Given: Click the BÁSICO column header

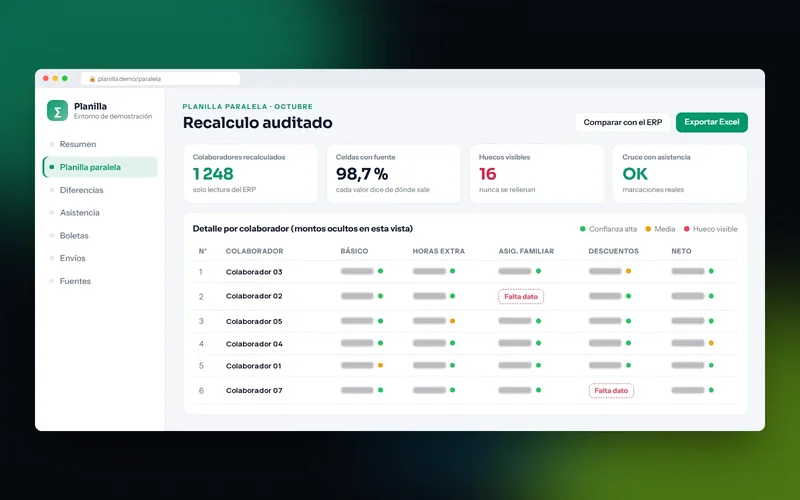Looking at the screenshot, I should pyautogui.click(x=354, y=252).
